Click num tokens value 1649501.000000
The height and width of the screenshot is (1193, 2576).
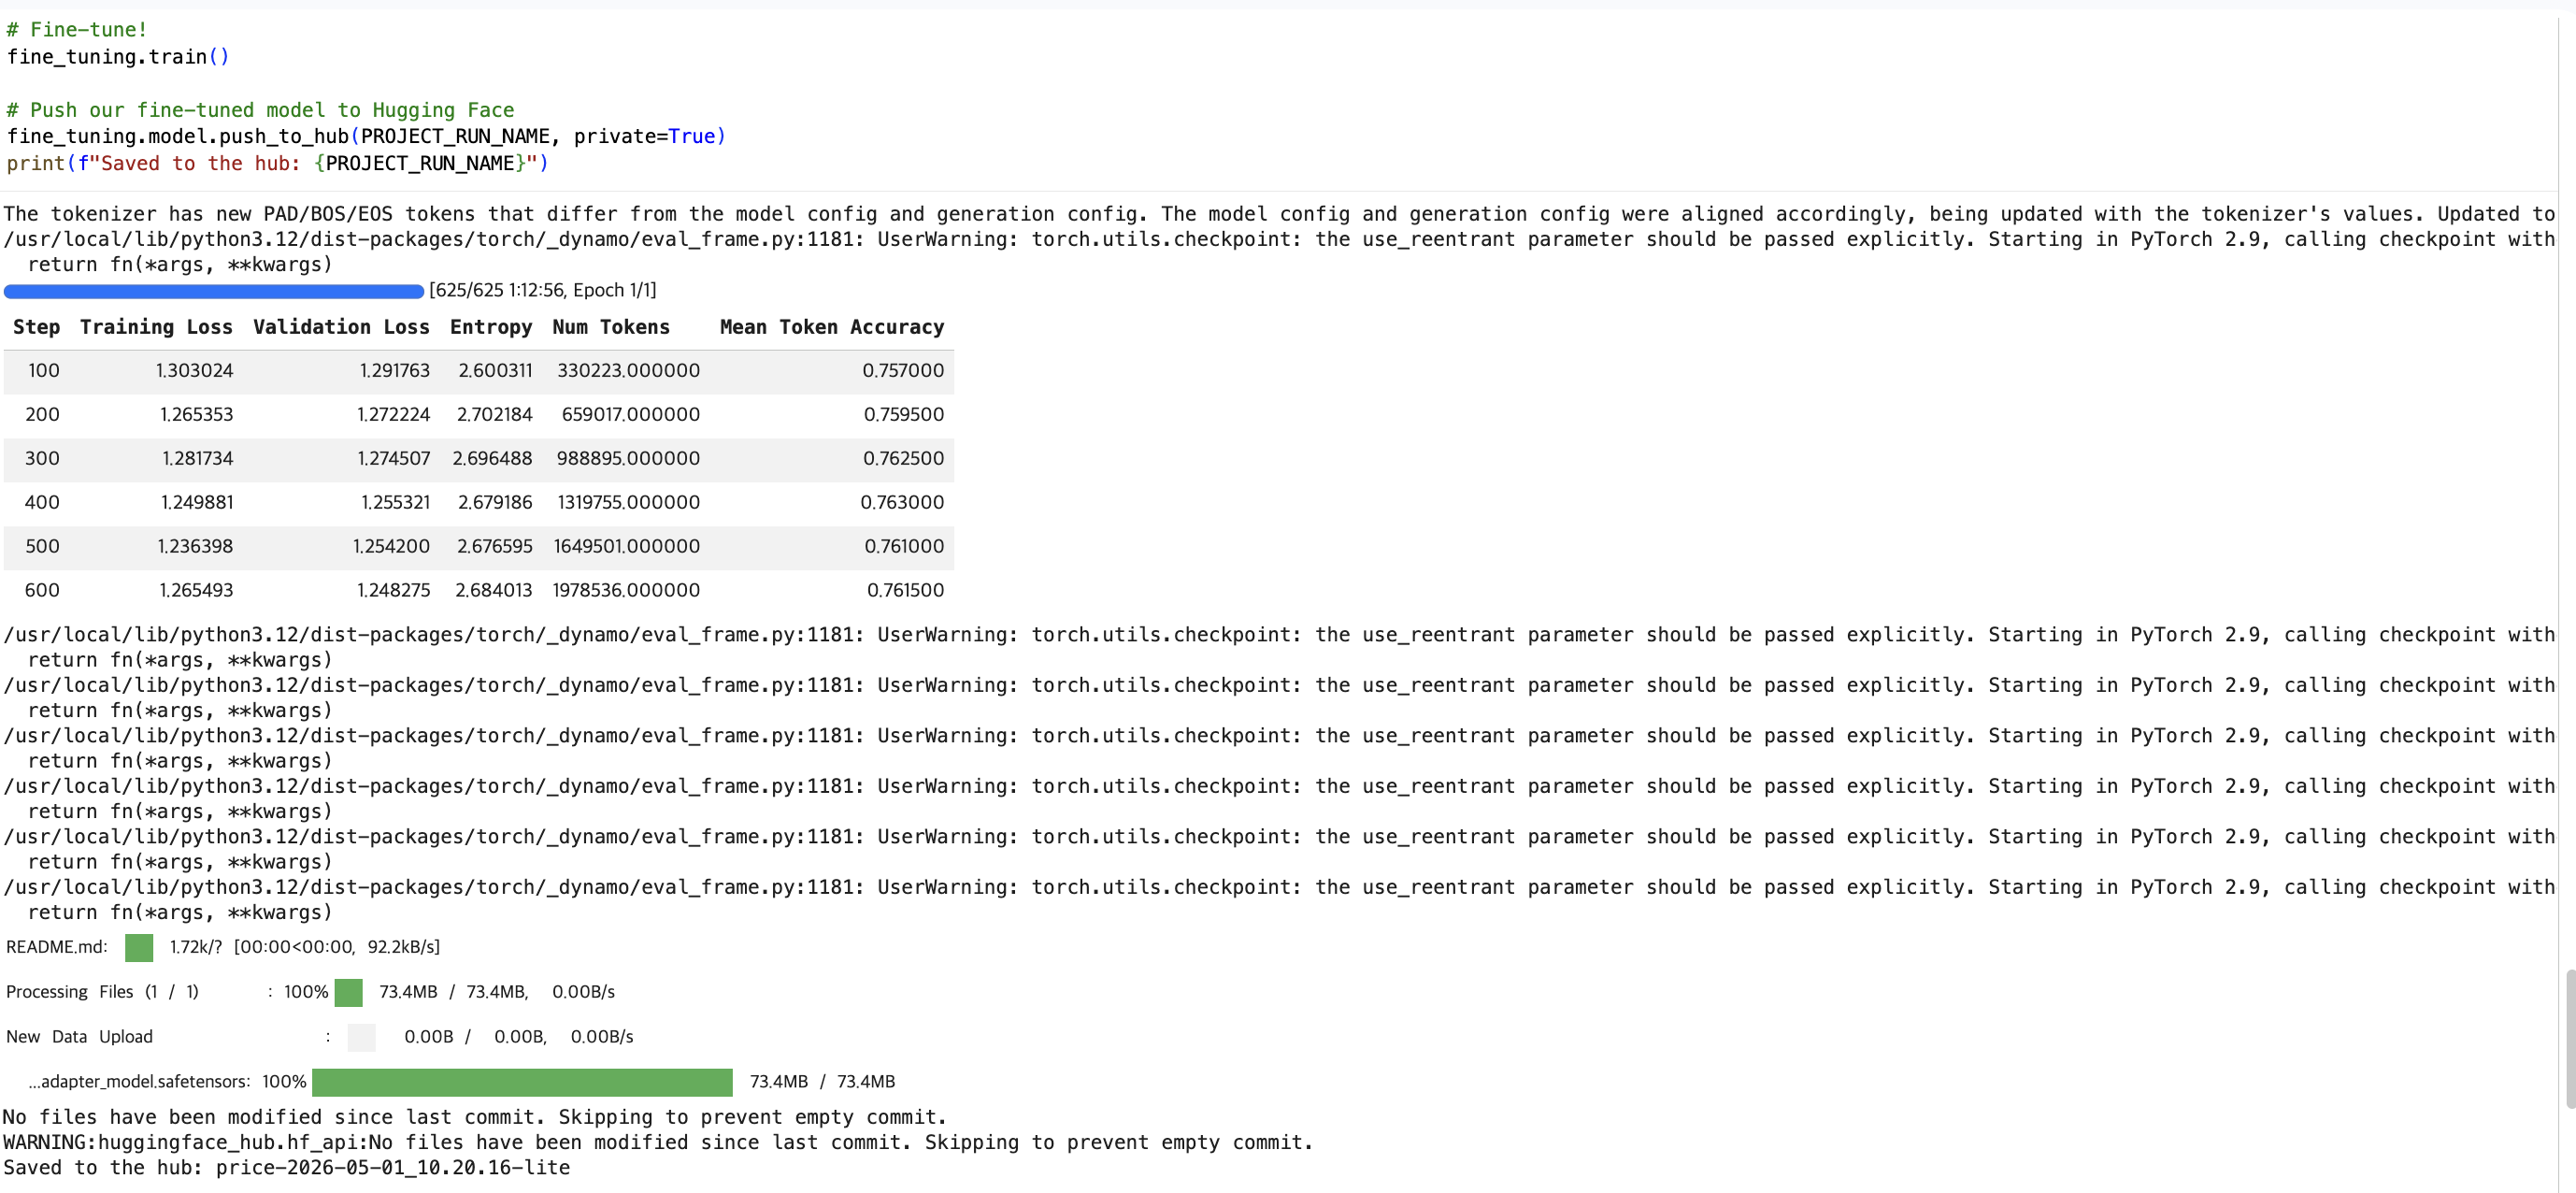click(x=626, y=546)
